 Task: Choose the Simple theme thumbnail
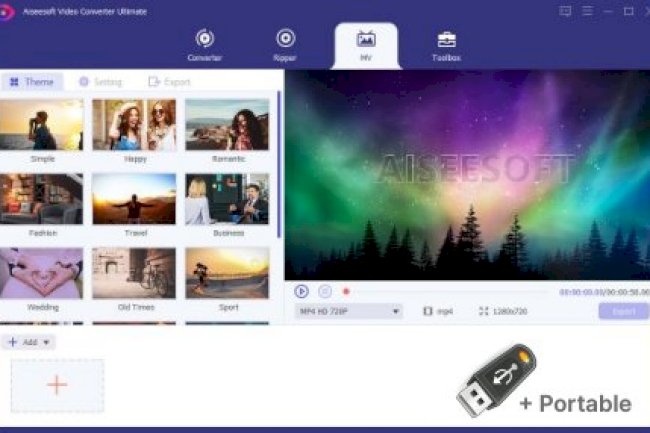41,125
